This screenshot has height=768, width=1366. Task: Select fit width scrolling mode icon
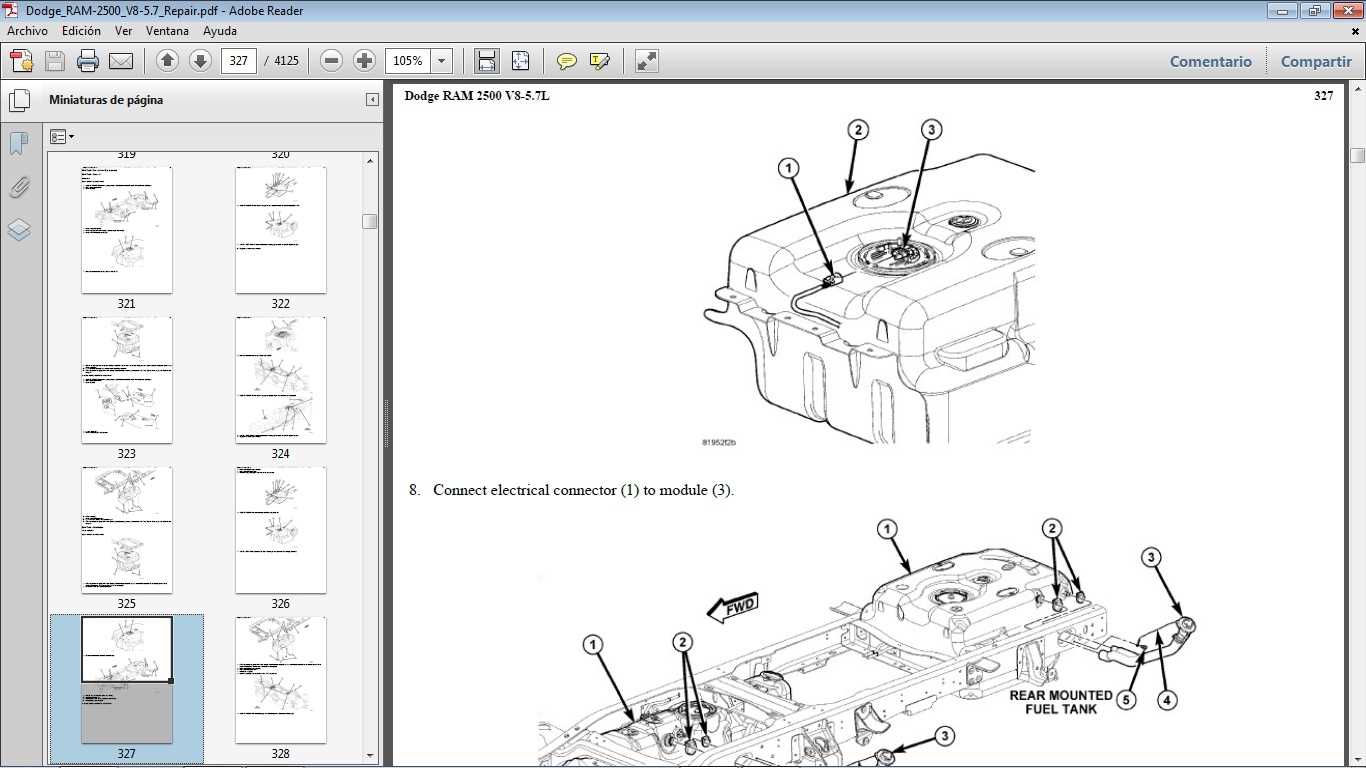487,61
